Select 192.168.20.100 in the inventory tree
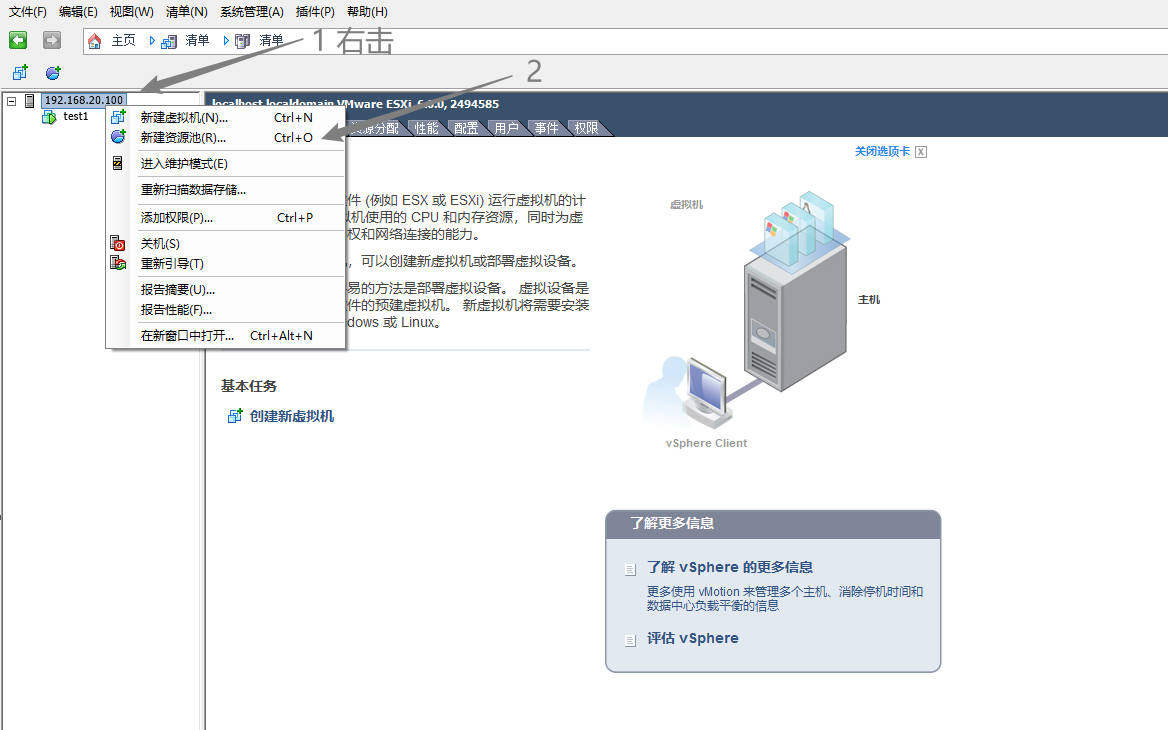This screenshot has height=730, width=1168. click(84, 100)
